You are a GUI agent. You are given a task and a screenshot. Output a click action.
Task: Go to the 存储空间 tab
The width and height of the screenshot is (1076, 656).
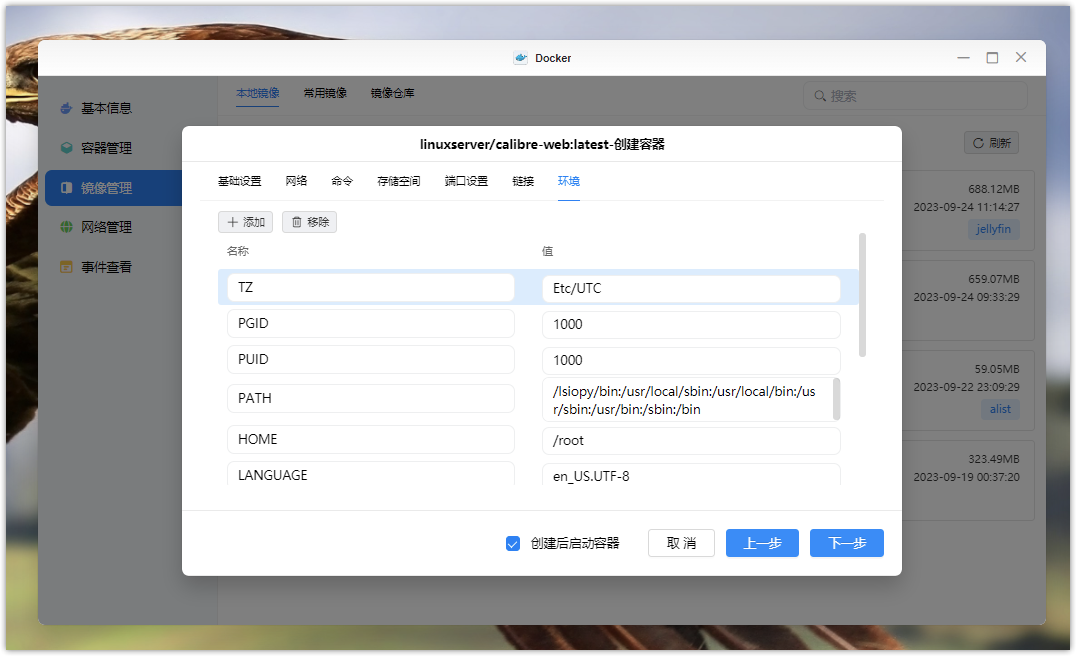[x=399, y=181]
